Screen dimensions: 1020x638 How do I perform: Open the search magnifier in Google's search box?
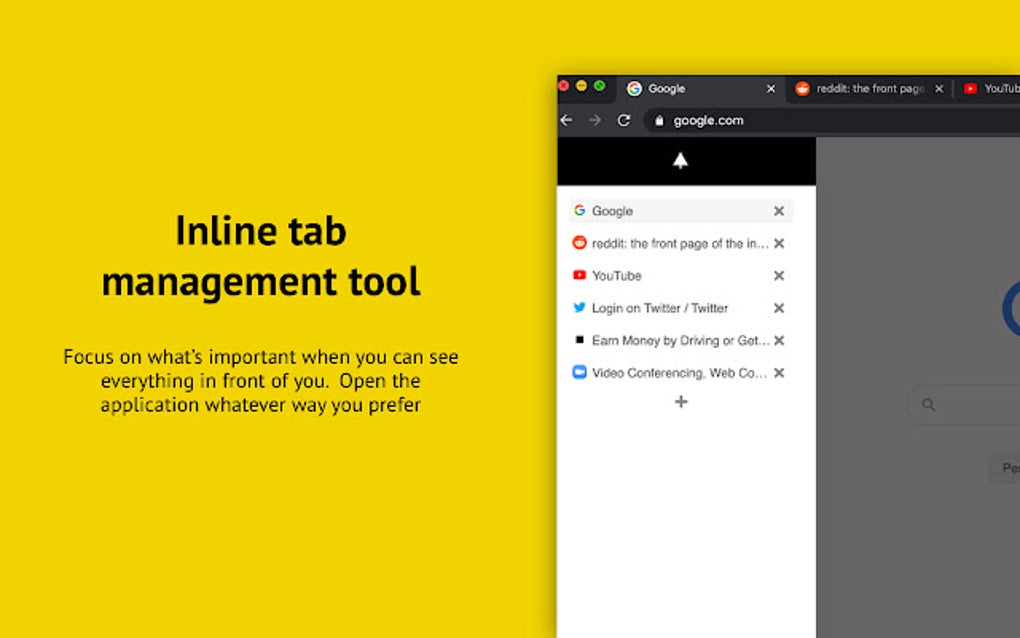pyautogui.click(x=928, y=405)
